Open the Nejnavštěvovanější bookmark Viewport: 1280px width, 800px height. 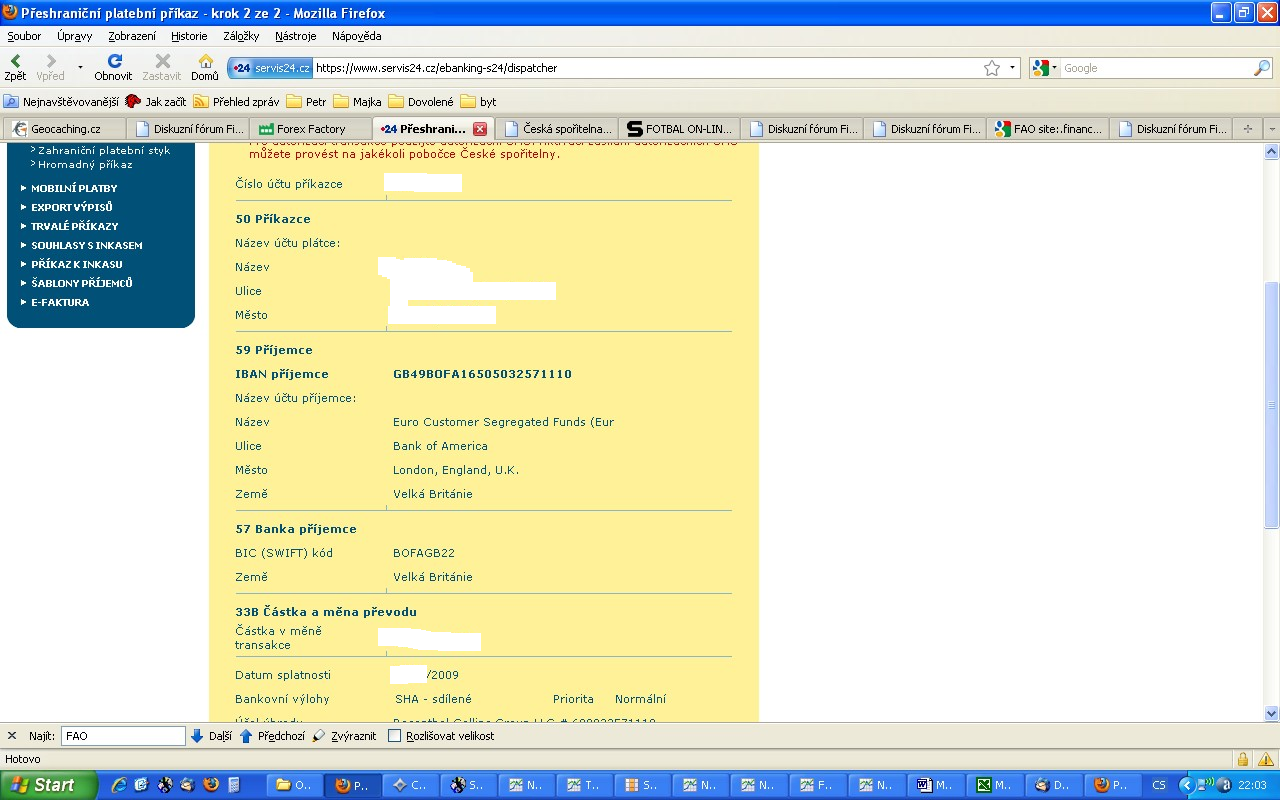click(x=61, y=102)
